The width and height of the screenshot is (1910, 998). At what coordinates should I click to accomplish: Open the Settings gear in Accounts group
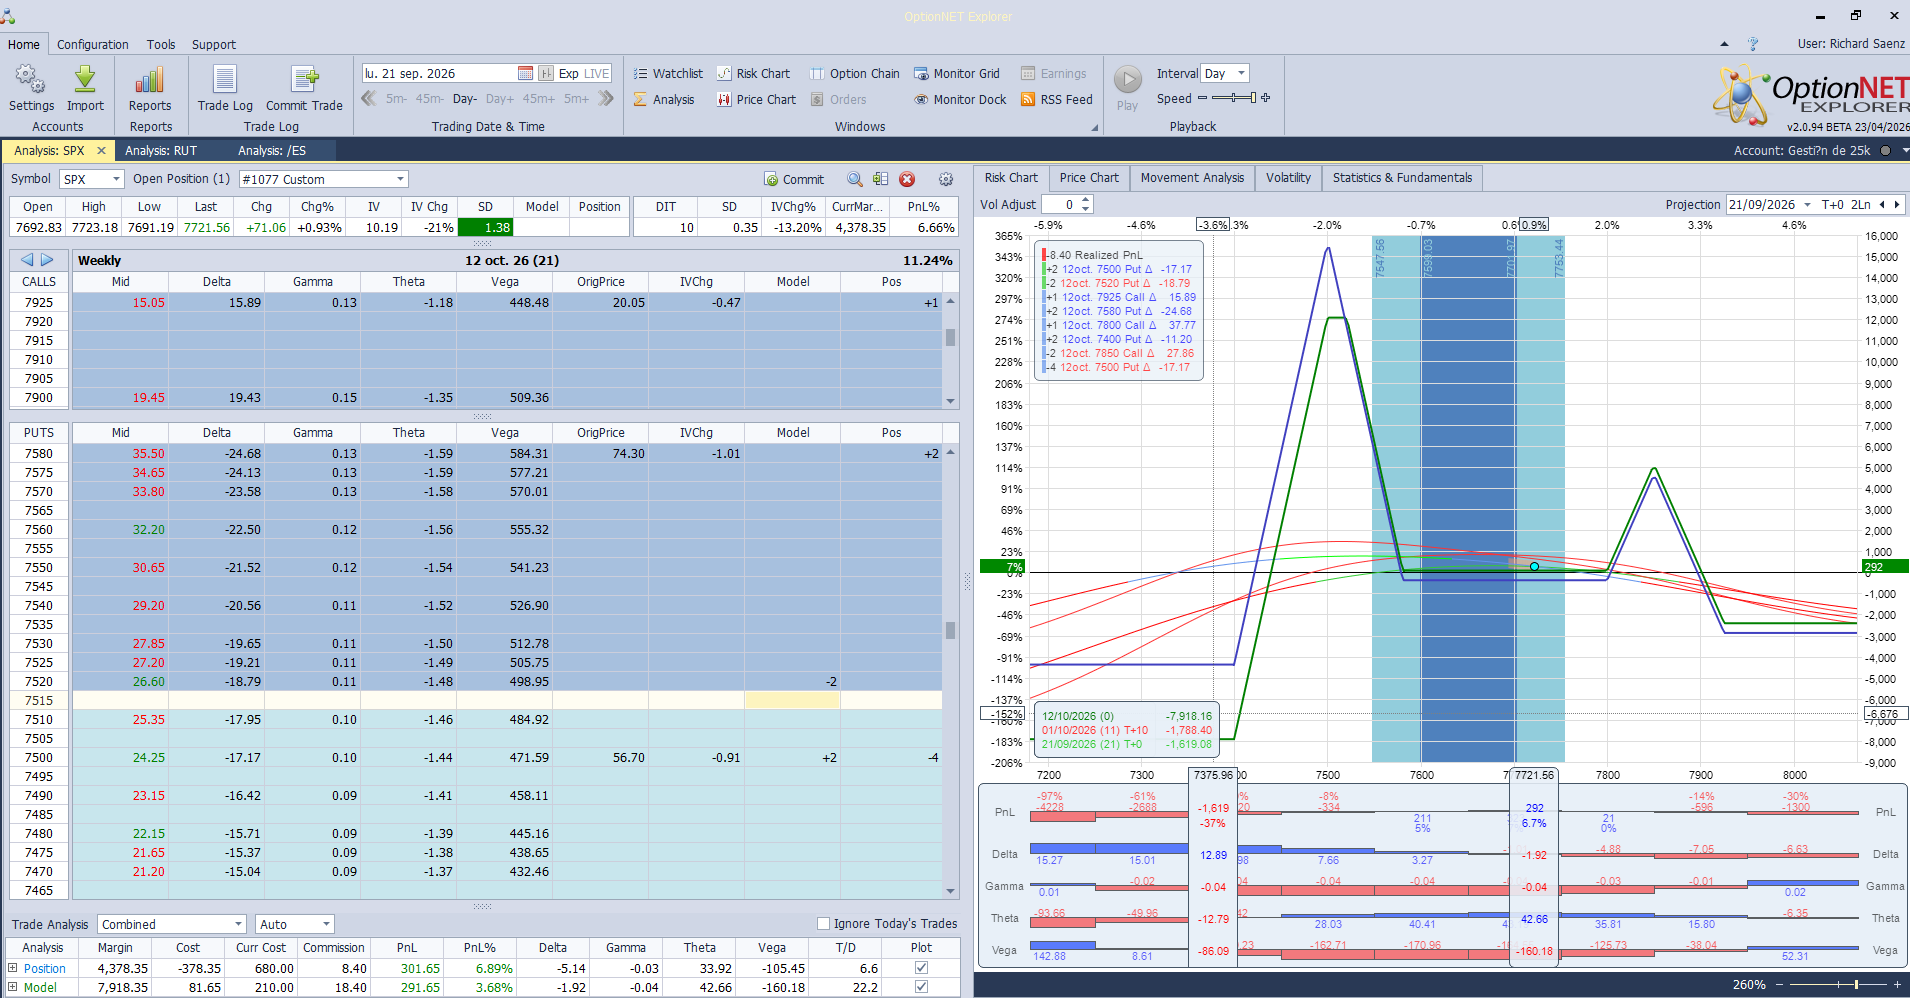tap(31, 88)
